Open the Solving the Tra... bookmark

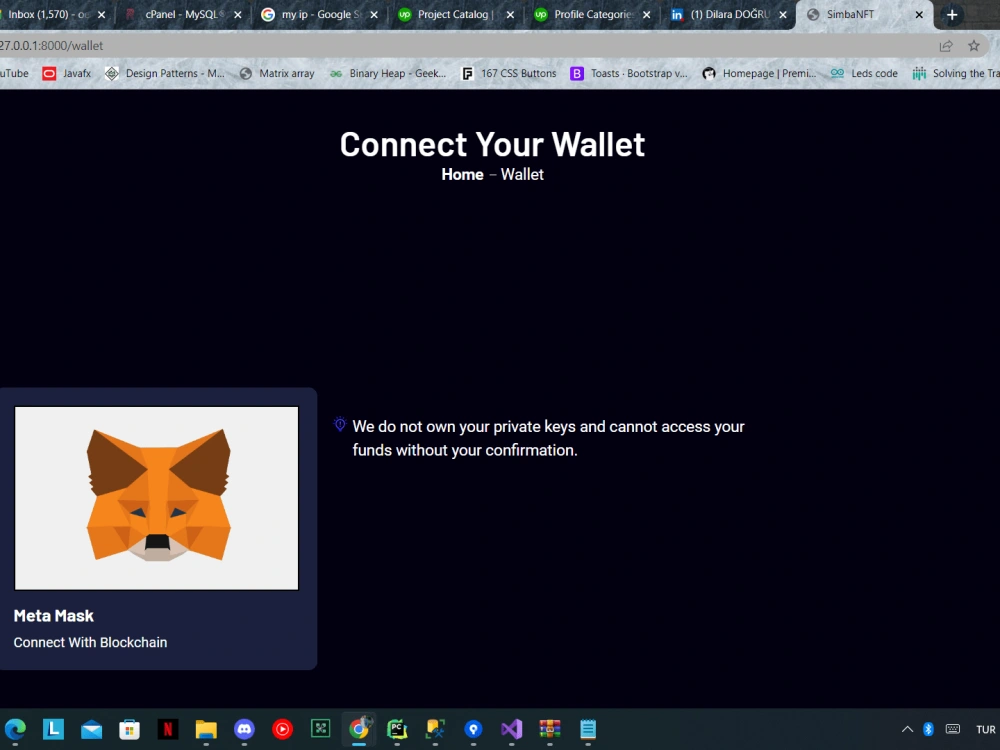click(x=955, y=73)
